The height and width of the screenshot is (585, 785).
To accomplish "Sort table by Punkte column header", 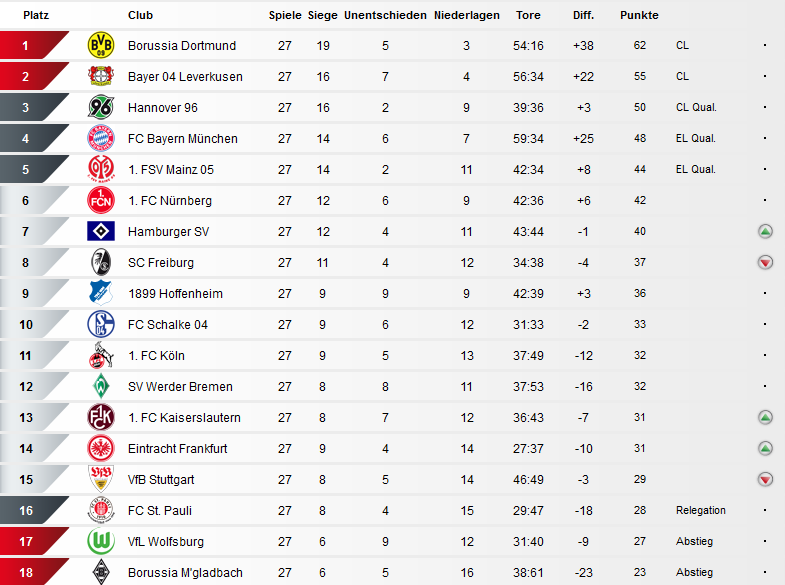I will point(639,15).
